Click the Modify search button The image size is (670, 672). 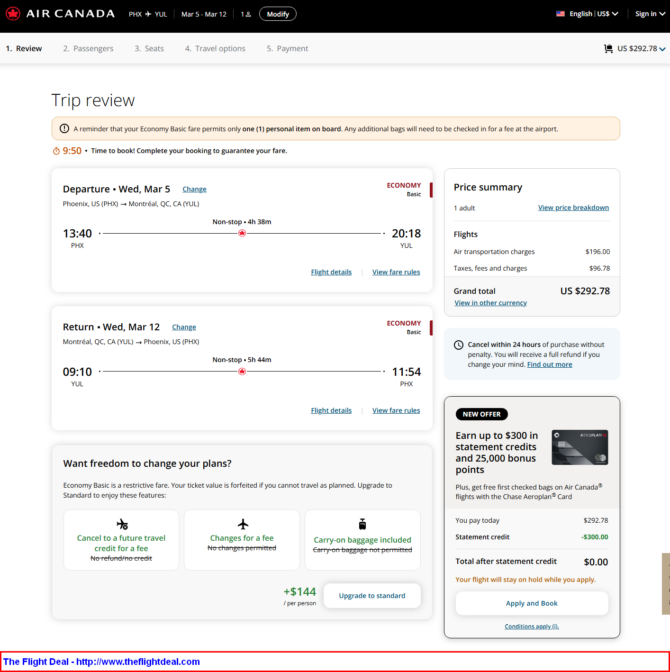click(278, 14)
